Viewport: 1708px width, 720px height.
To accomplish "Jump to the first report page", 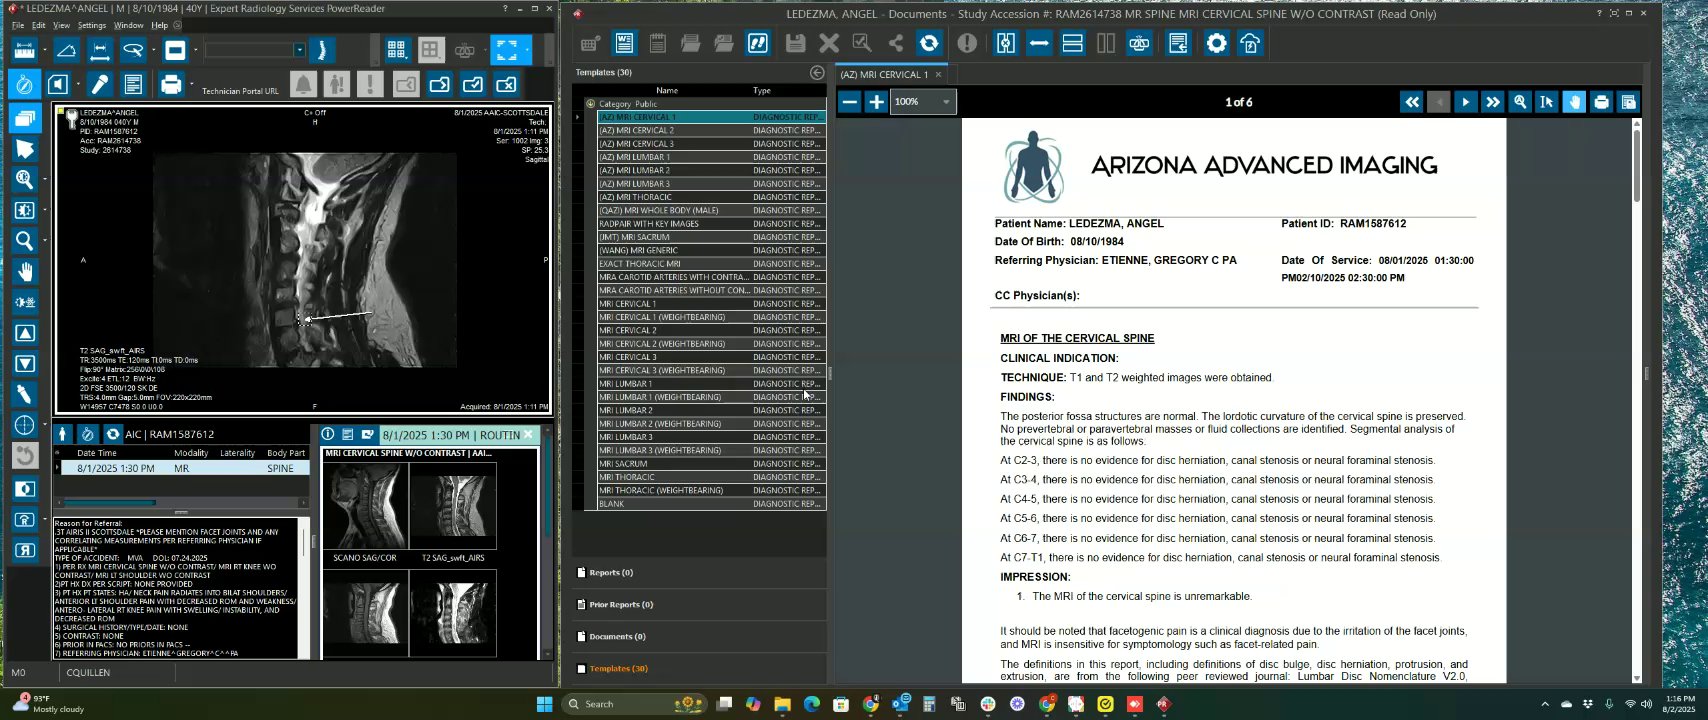I will click(1411, 102).
